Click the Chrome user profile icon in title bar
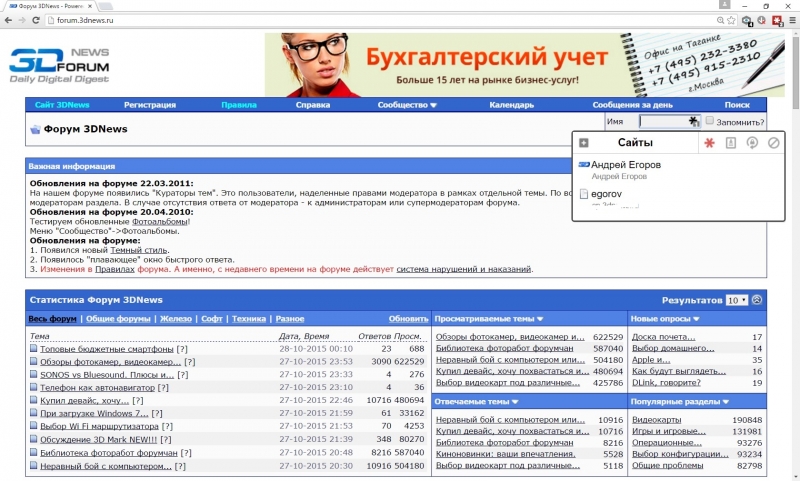This screenshot has height=481, width=800. click(x=724, y=5)
